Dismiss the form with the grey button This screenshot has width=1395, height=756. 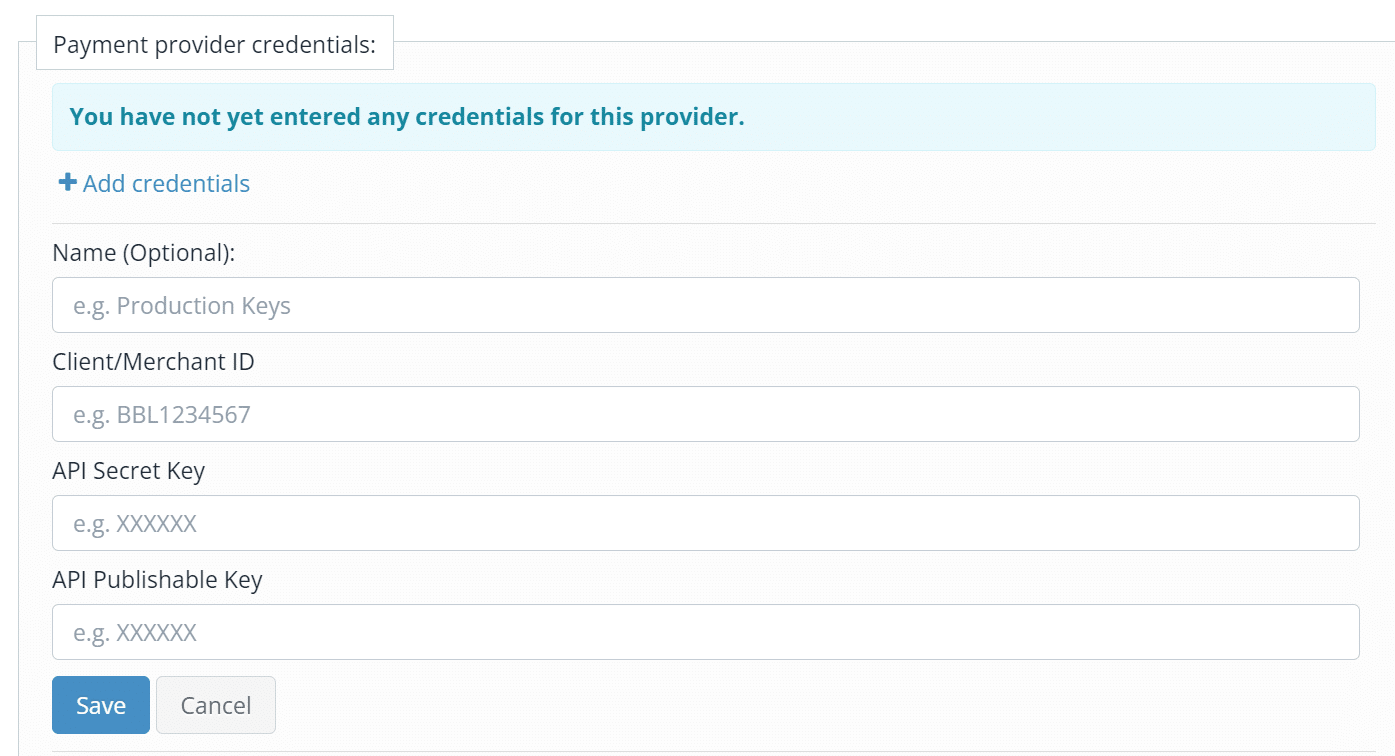[216, 705]
